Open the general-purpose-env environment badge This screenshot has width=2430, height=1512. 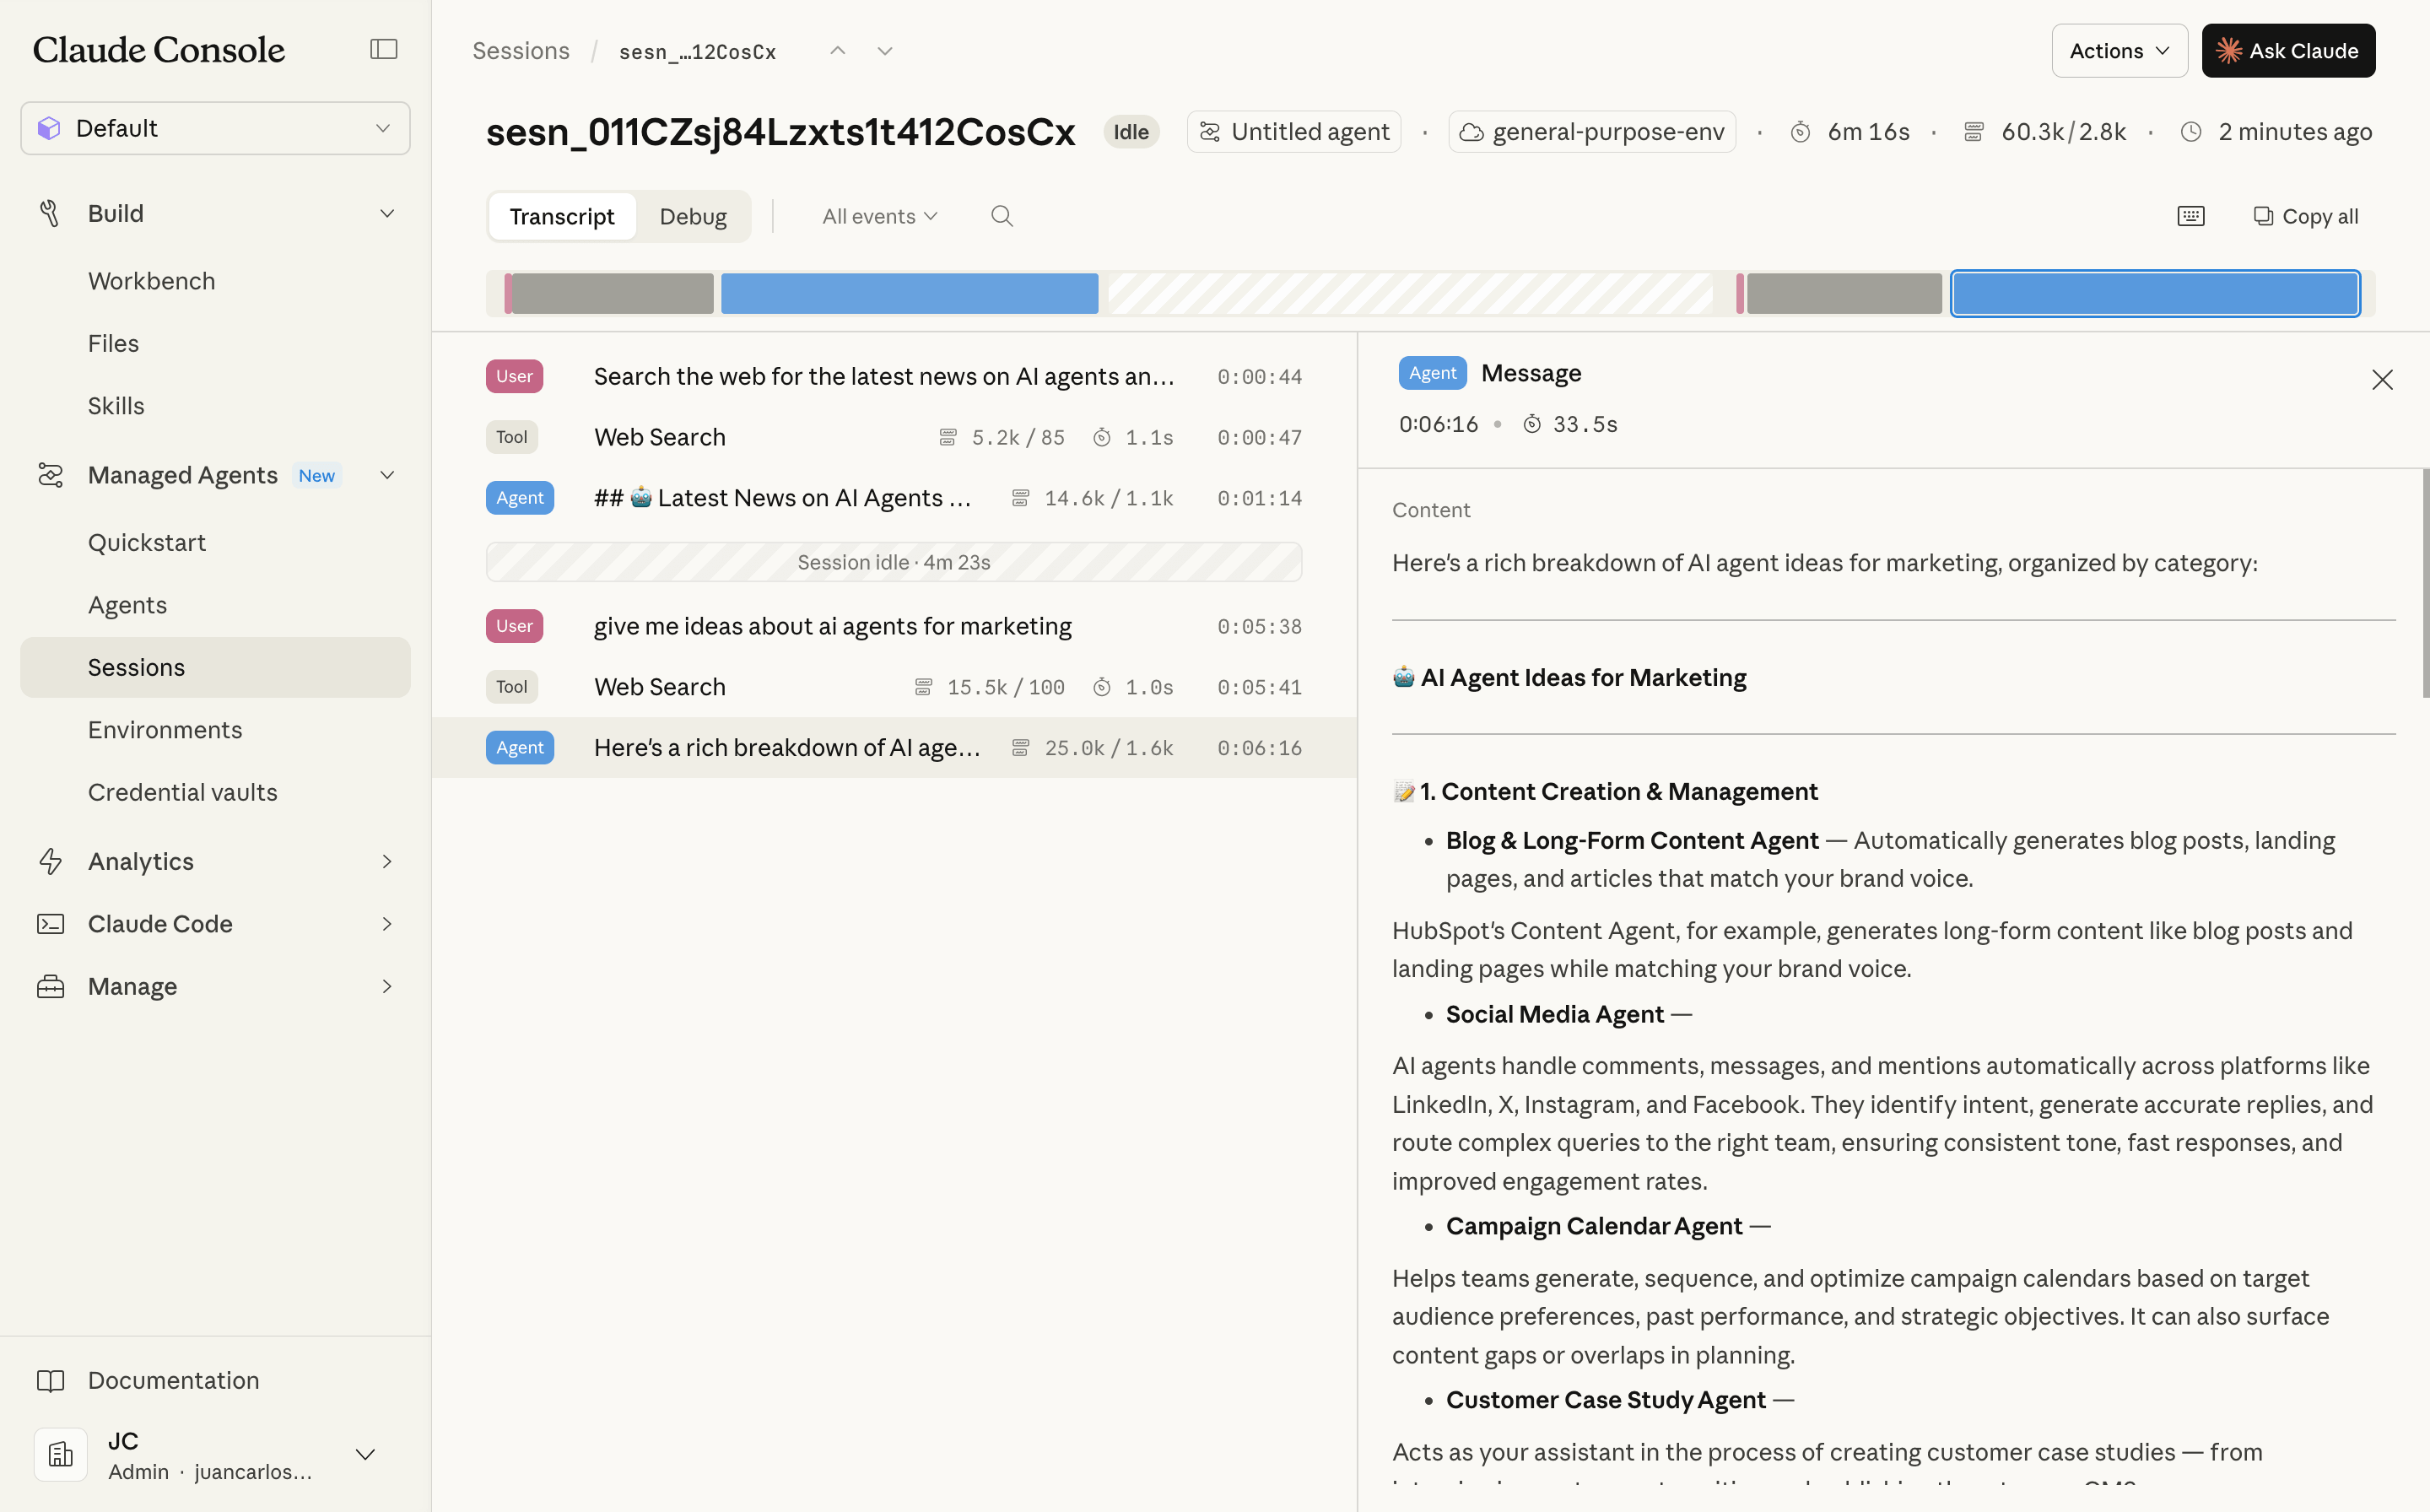(x=1592, y=131)
